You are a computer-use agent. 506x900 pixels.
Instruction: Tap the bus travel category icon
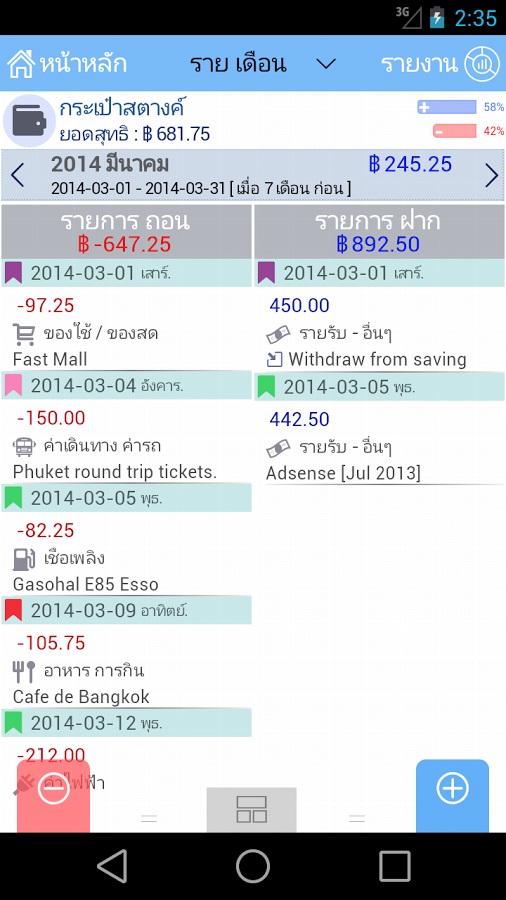click(x=24, y=445)
